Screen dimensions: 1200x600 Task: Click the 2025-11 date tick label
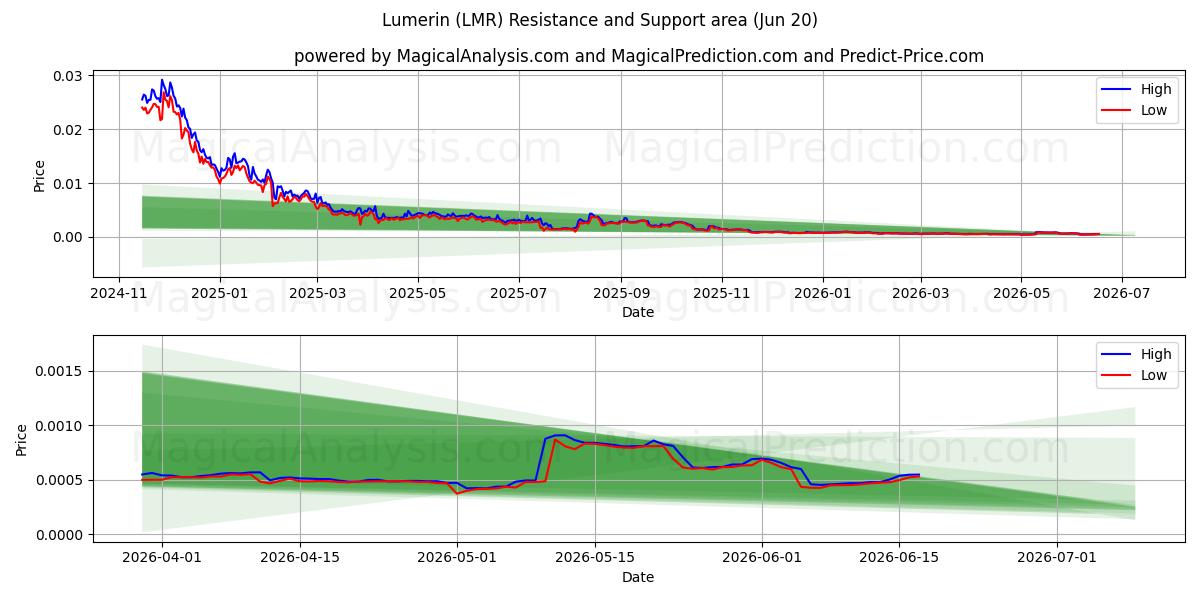coord(722,293)
